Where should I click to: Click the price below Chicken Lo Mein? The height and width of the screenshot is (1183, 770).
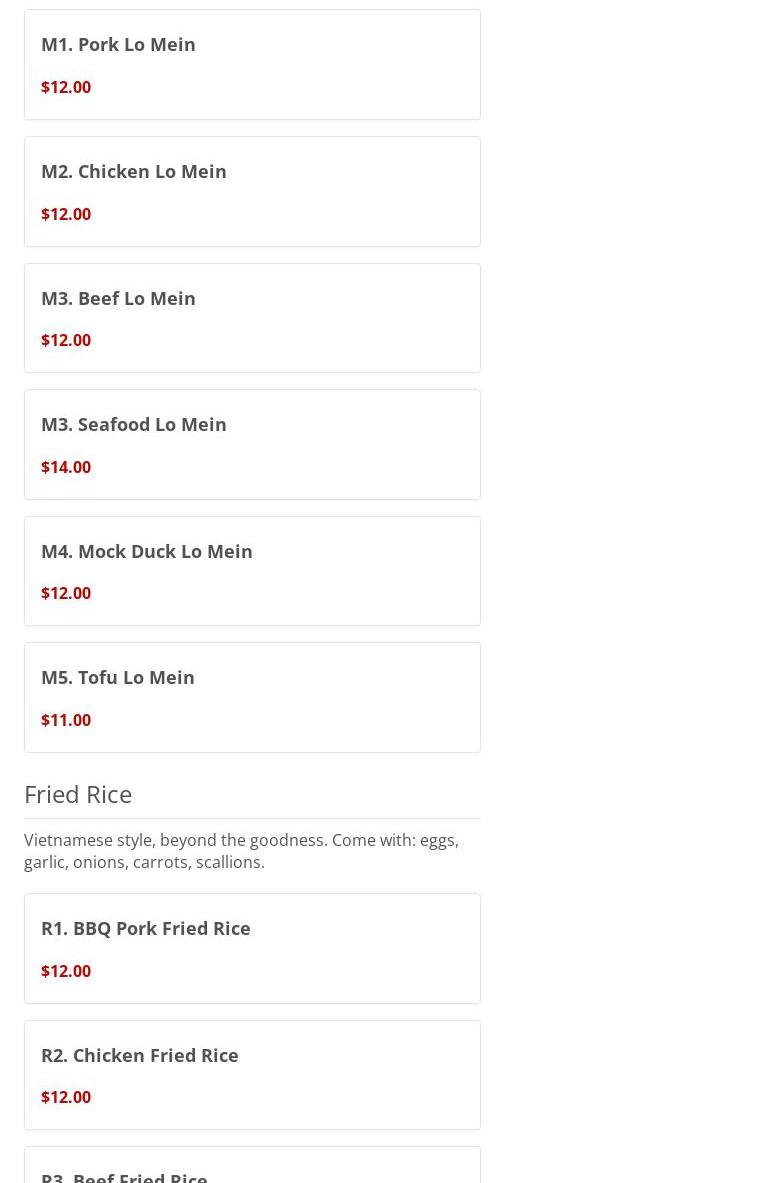pos(66,214)
